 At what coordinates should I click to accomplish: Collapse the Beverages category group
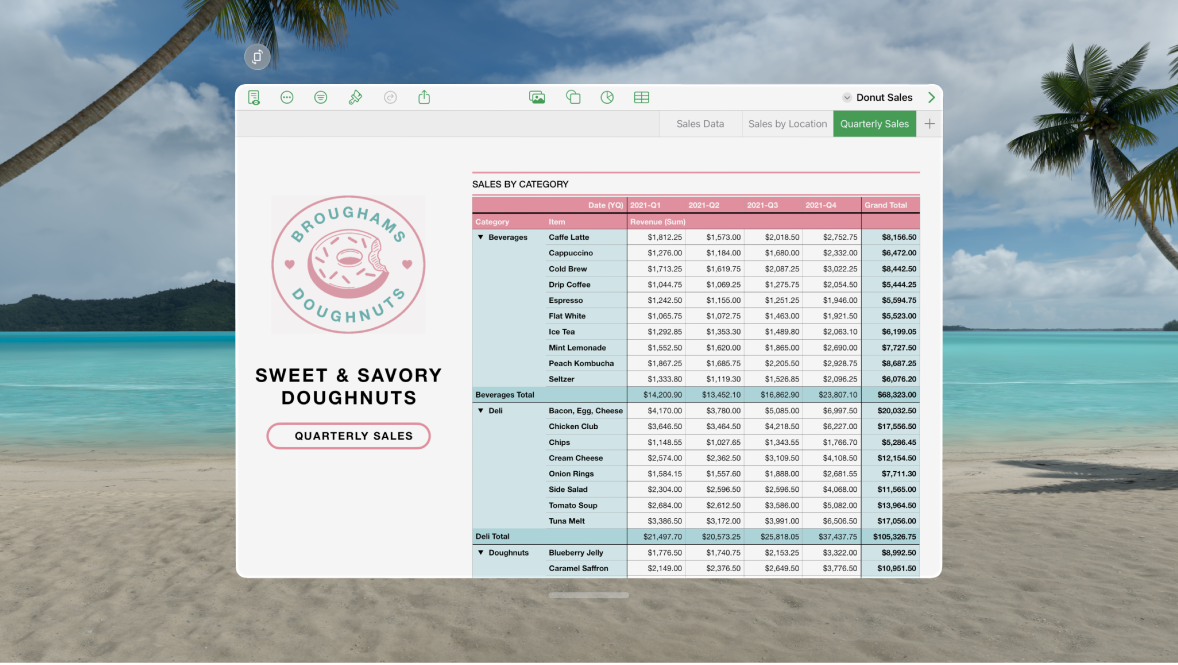pos(481,237)
